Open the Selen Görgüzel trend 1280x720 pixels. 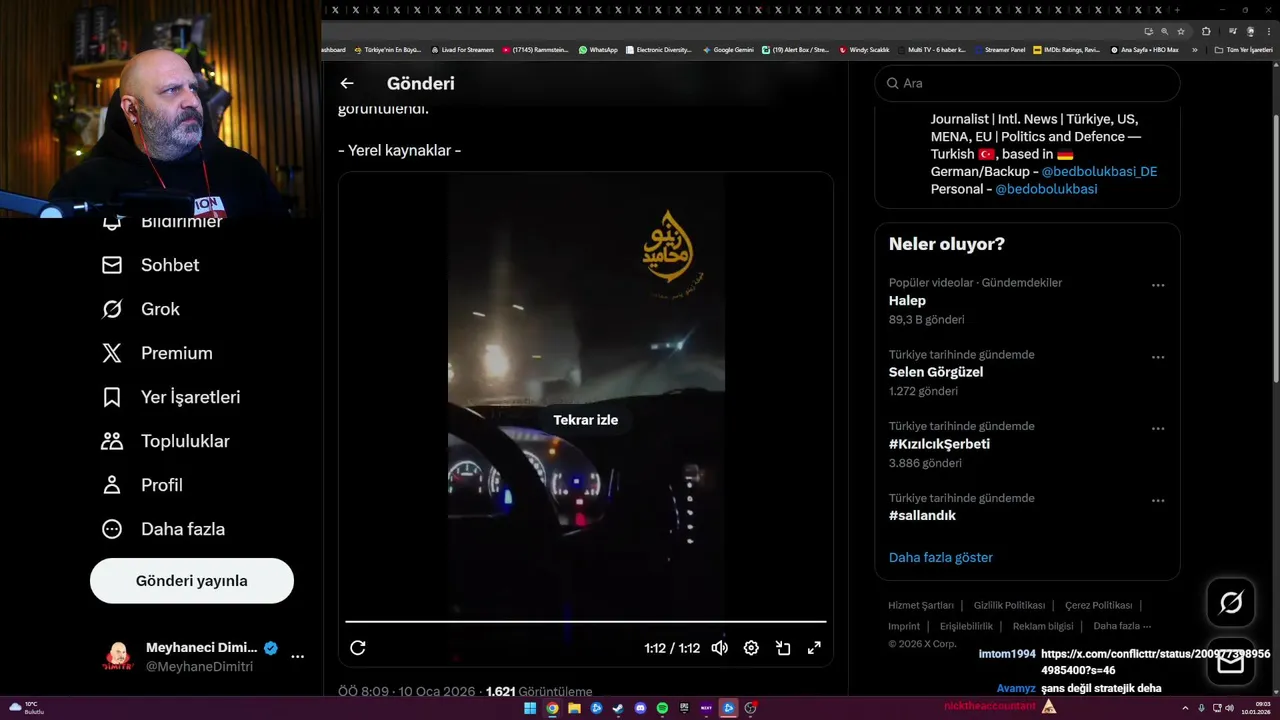click(x=936, y=372)
